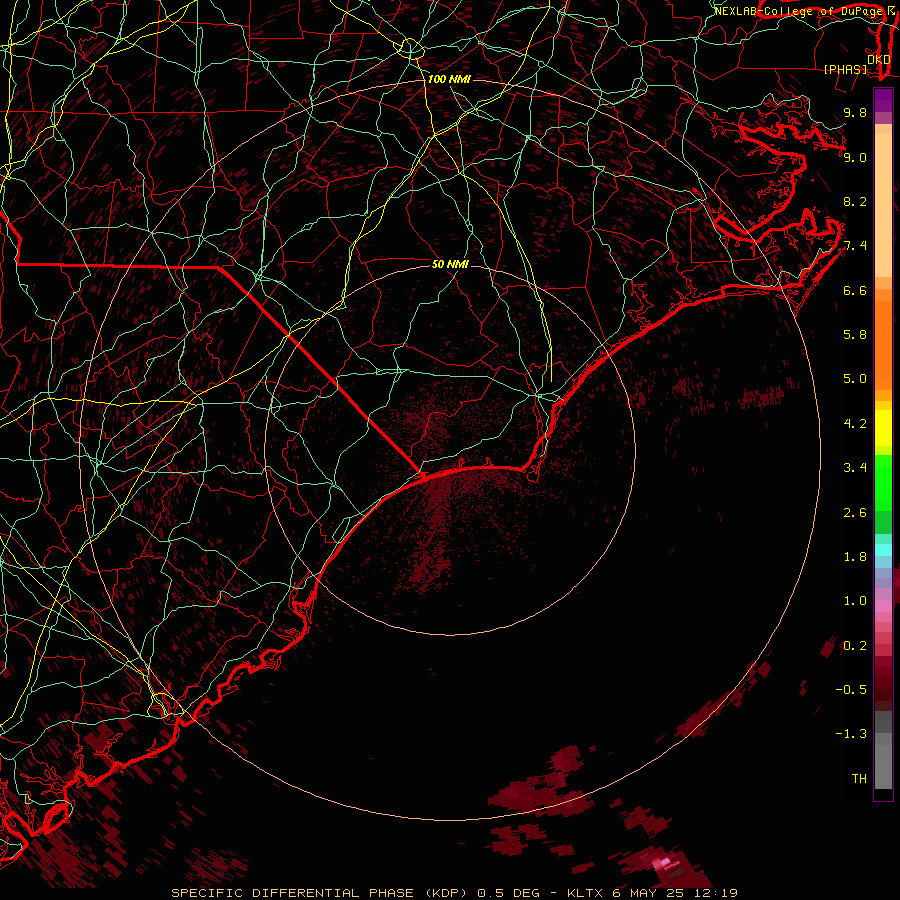900x900 pixels.
Task: Click the TH threshold label on scale
Action: [859, 779]
